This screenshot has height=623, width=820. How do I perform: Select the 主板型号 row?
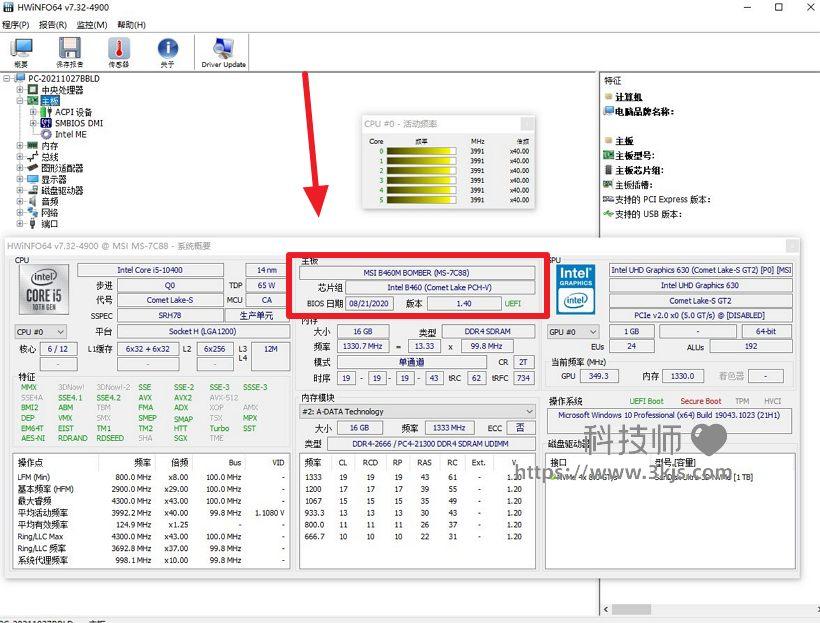pos(635,155)
